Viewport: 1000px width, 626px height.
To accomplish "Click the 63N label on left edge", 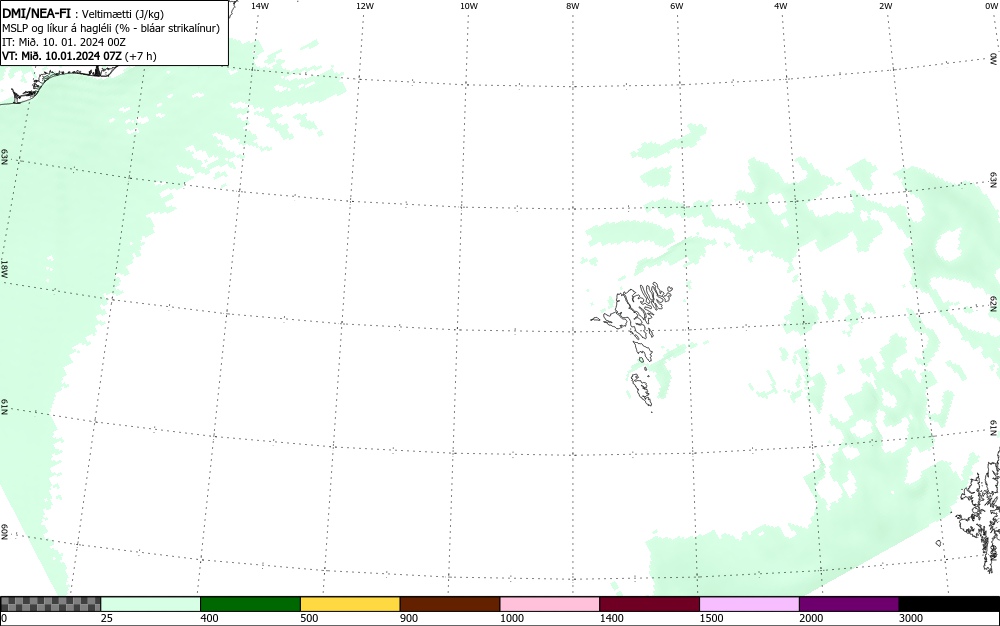I will (x=4, y=157).
